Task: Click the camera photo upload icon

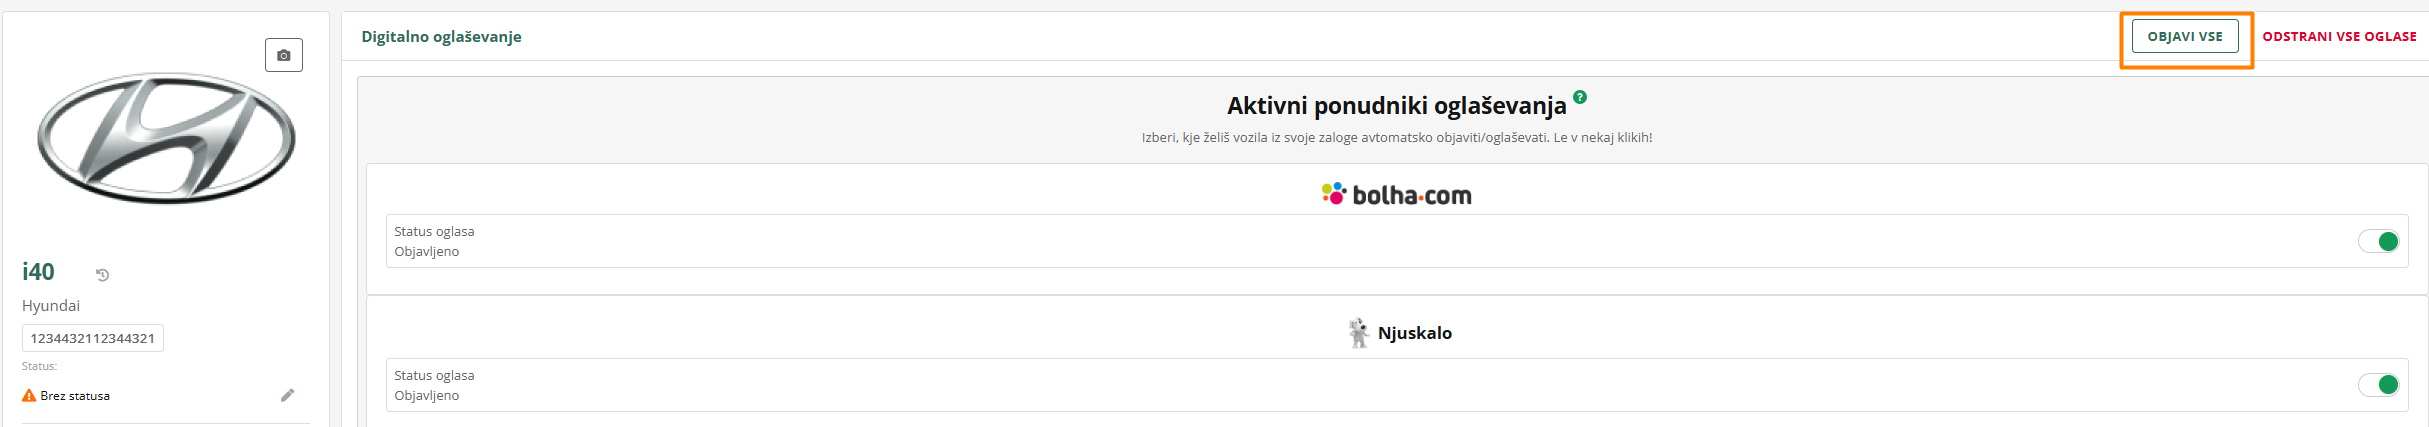Action: coord(284,55)
